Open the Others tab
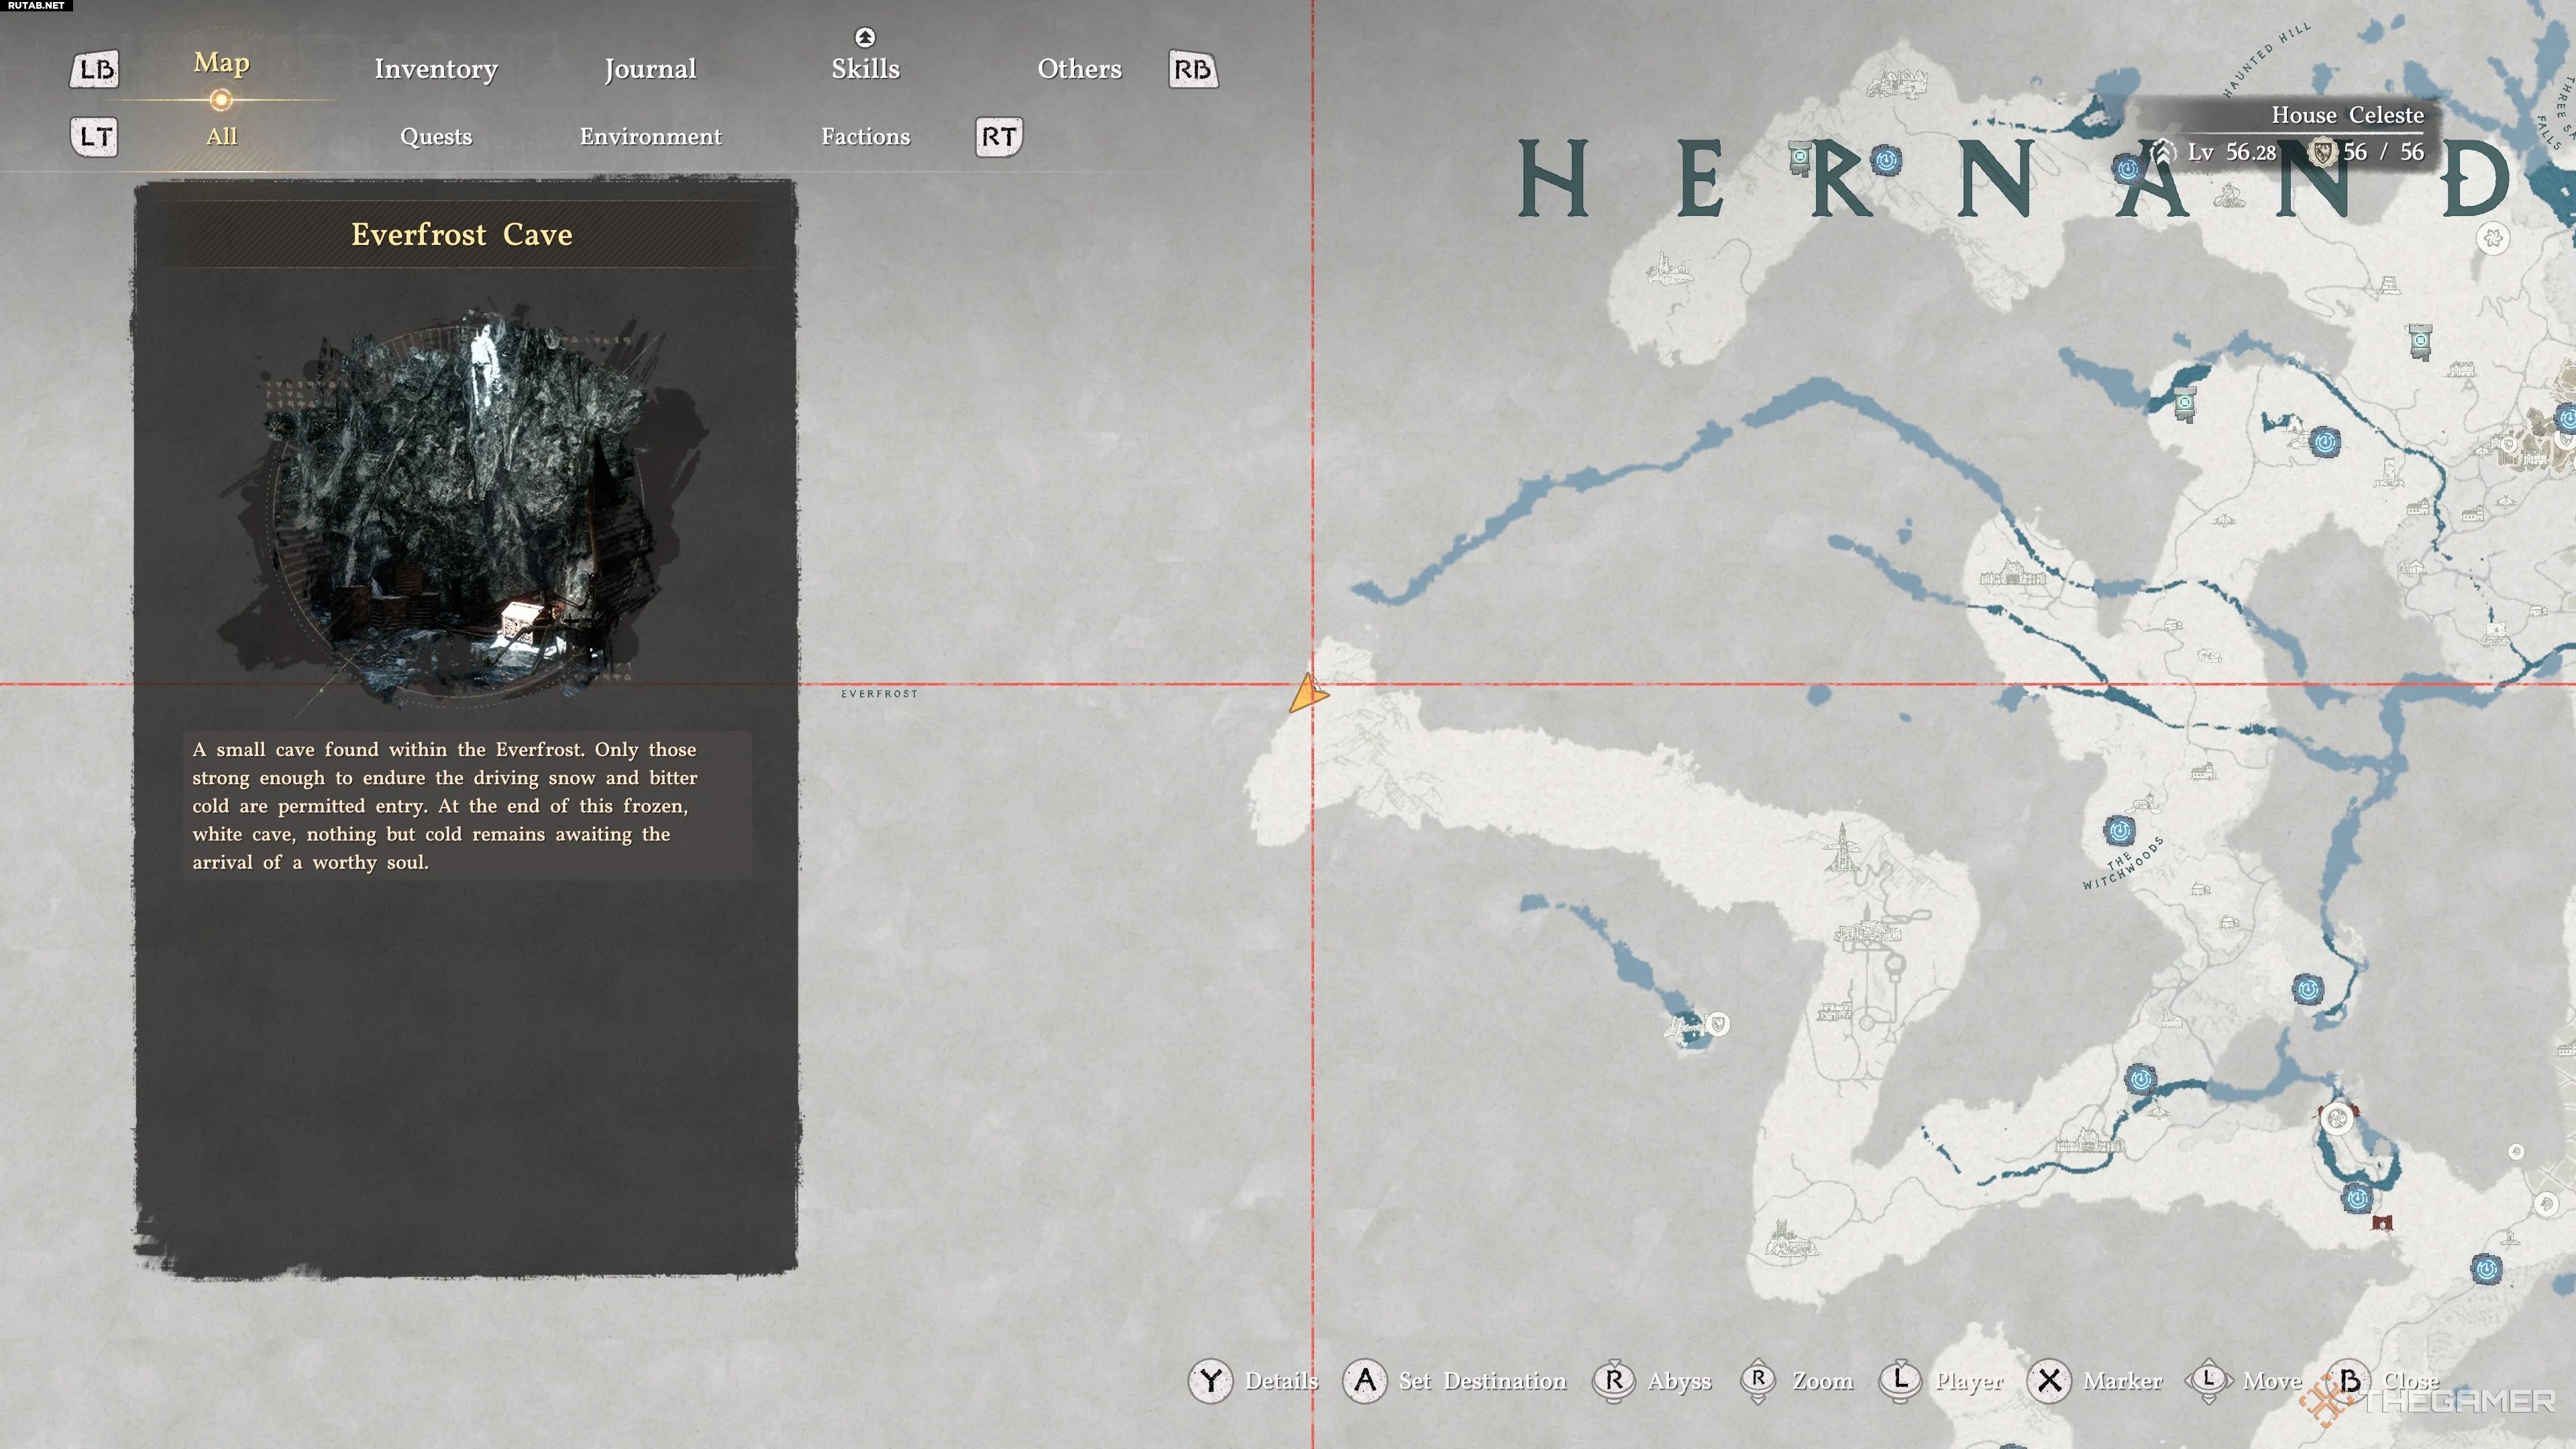The width and height of the screenshot is (2576, 1449). pos(1079,69)
